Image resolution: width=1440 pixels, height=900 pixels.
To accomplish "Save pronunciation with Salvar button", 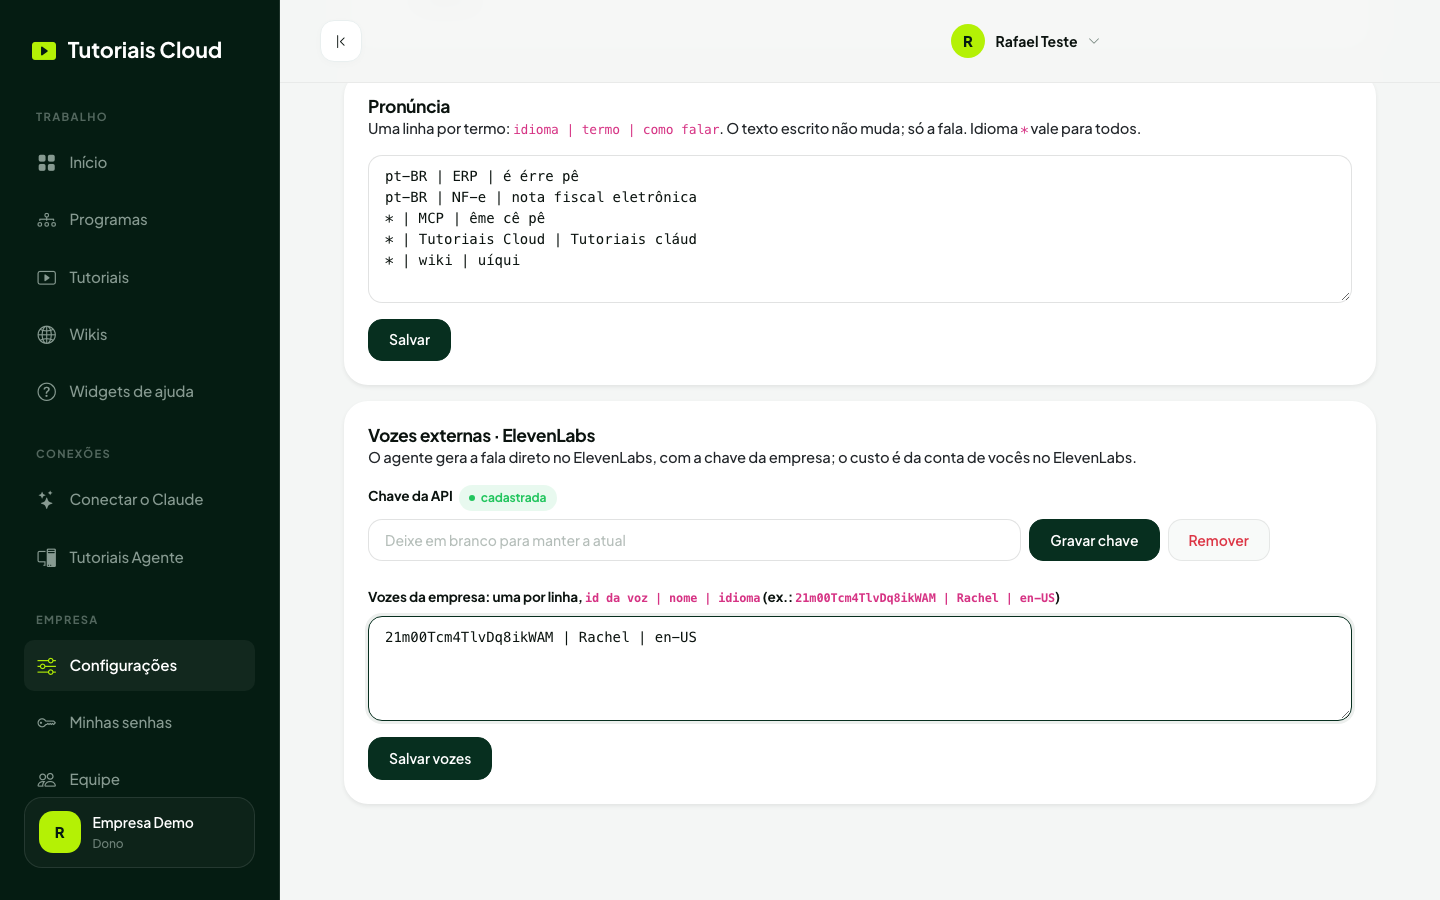I will click(409, 340).
